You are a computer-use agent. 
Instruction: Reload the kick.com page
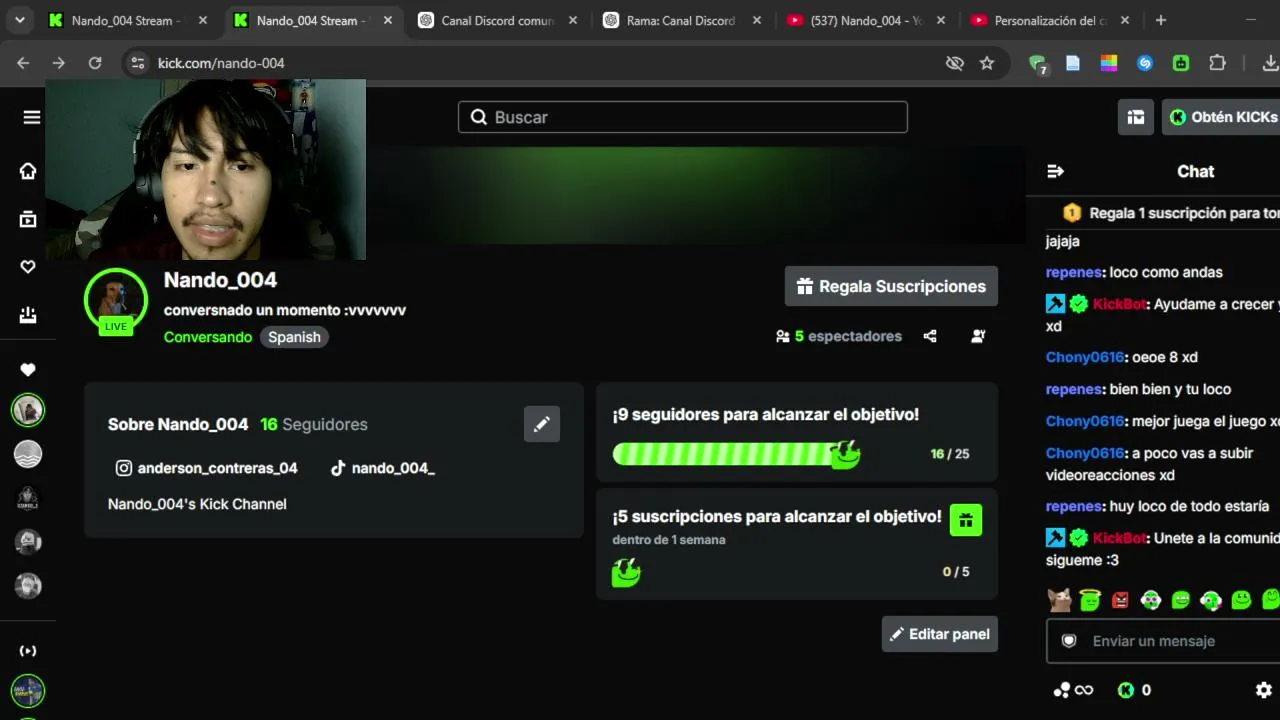(95, 63)
